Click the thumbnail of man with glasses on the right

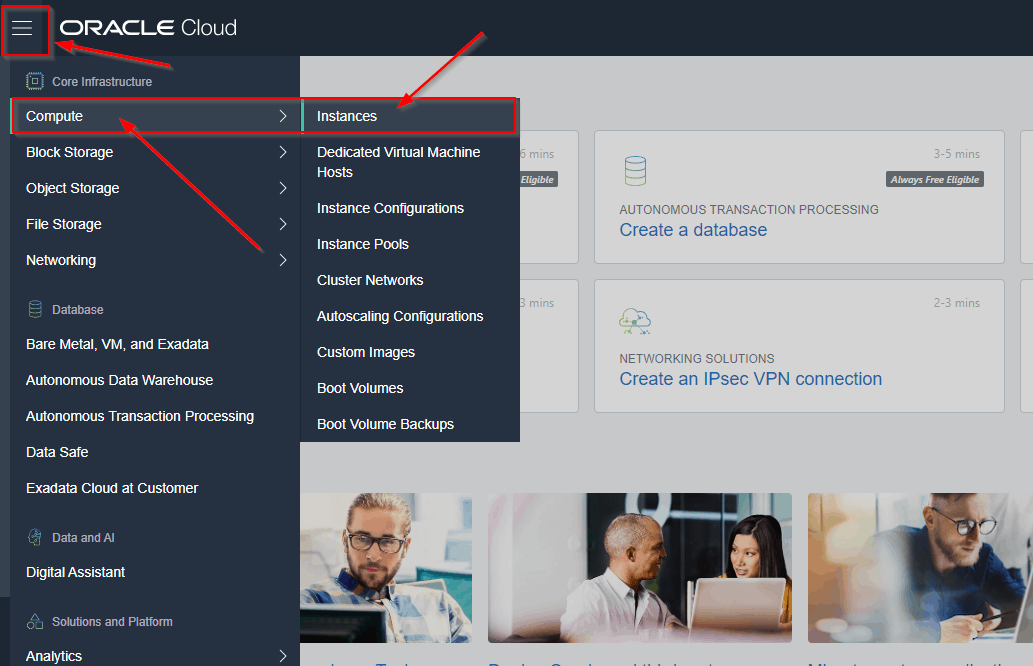(920, 568)
